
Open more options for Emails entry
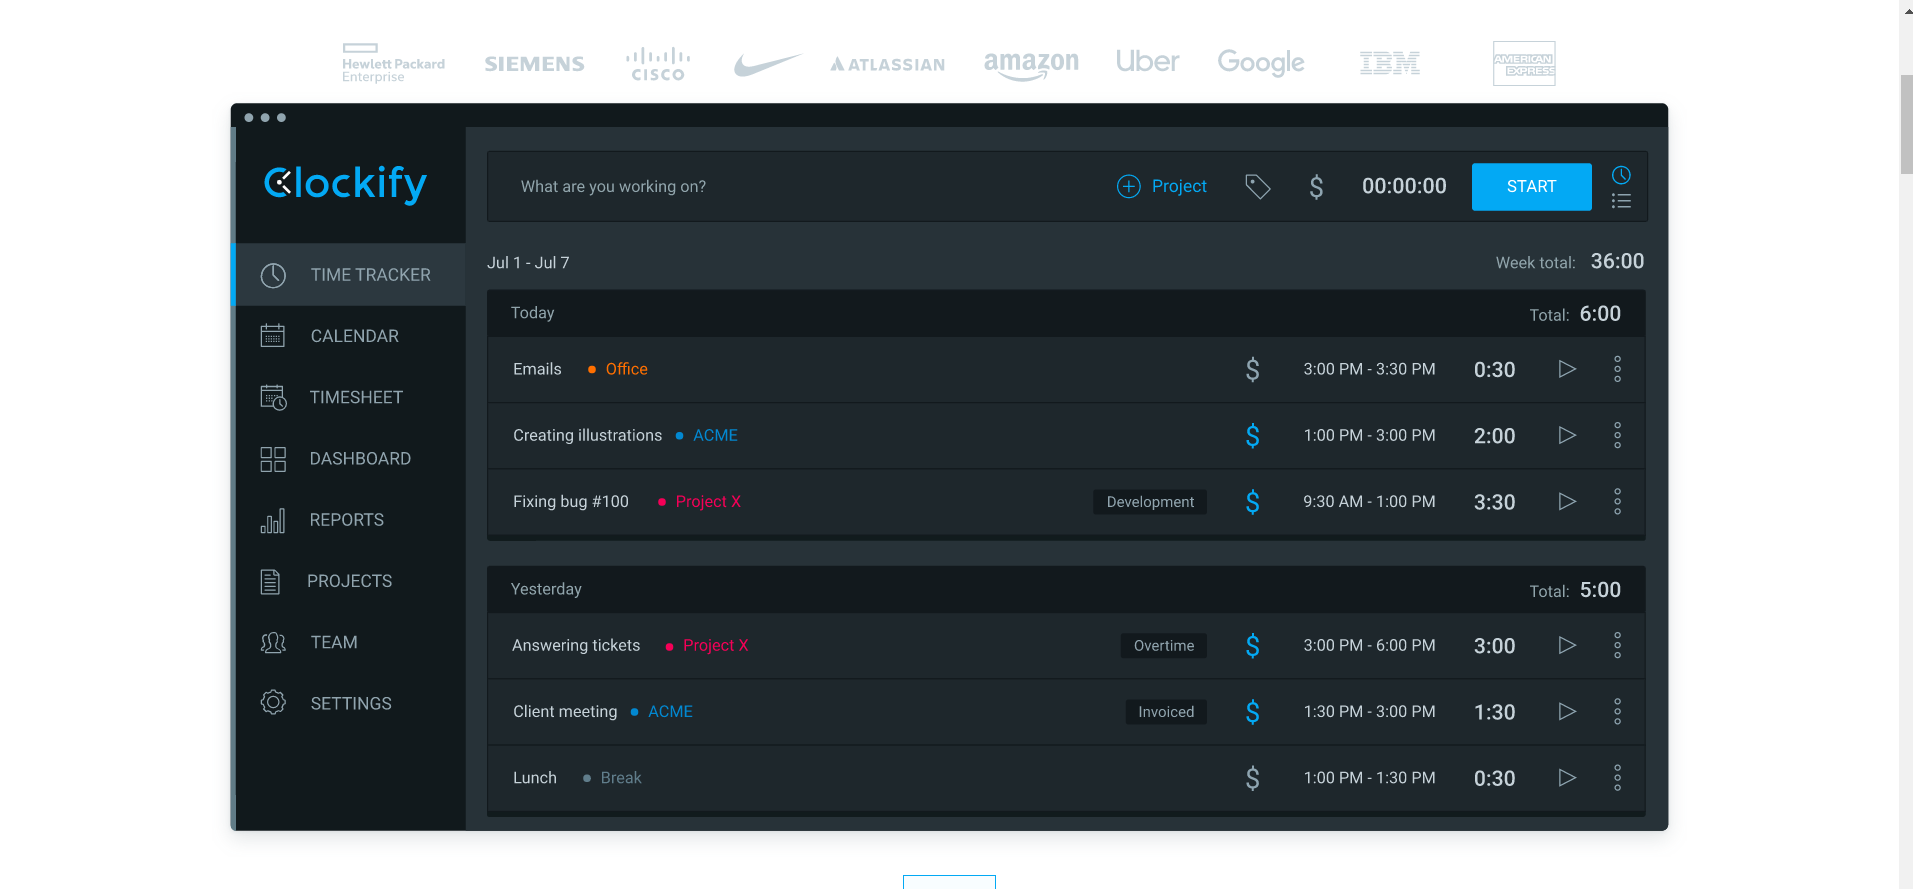1617,369
